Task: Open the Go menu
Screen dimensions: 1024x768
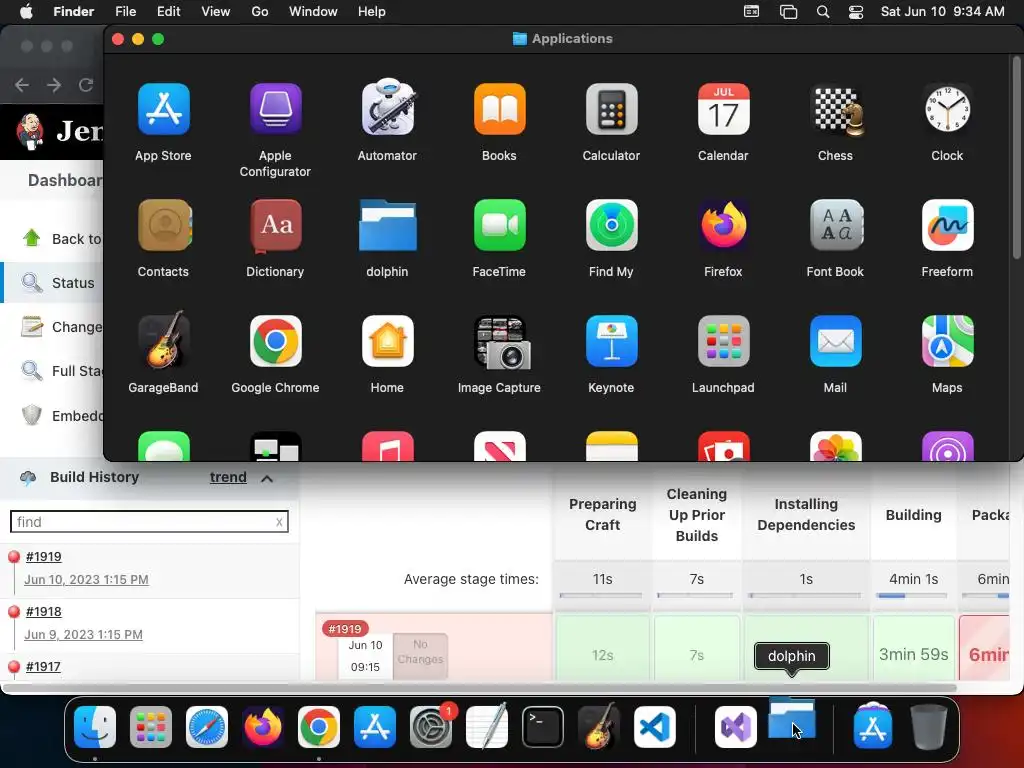Action: (x=260, y=12)
